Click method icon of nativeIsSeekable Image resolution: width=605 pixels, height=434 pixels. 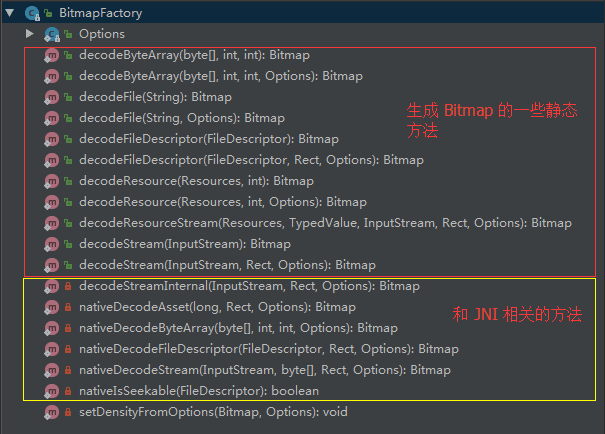(x=51, y=391)
